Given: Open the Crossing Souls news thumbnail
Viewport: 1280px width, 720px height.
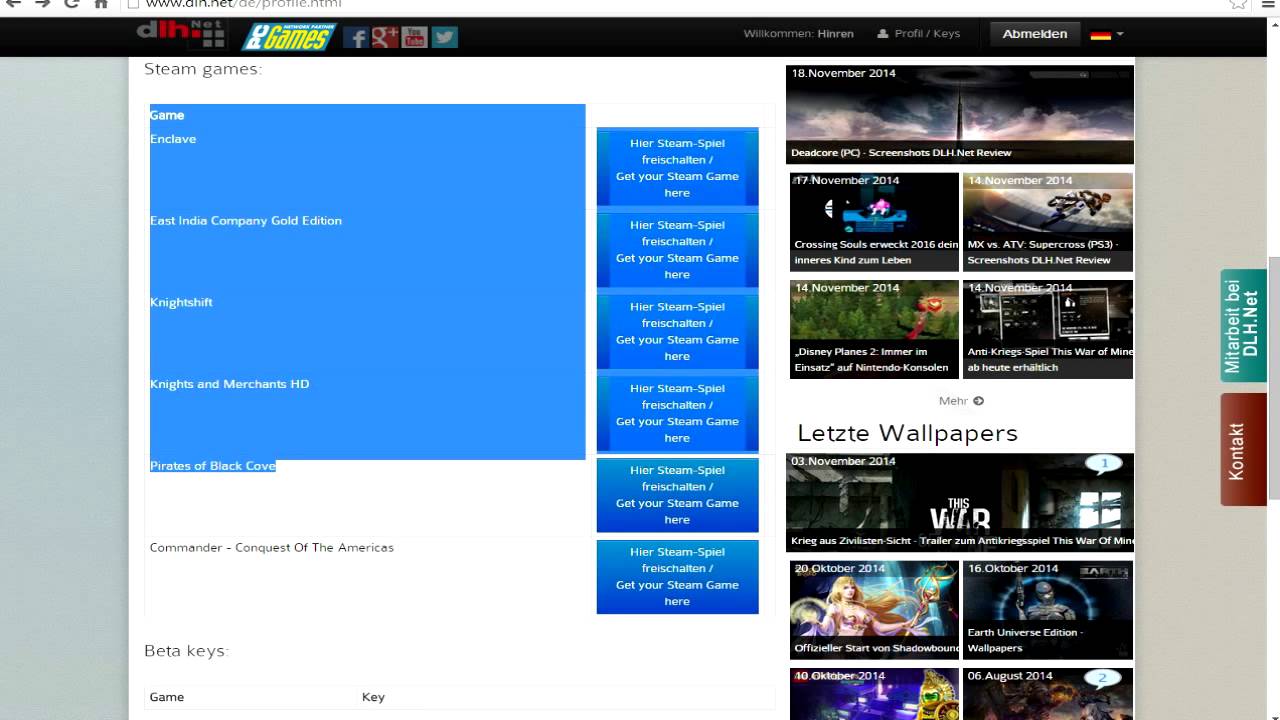Looking at the screenshot, I should point(874,222).
